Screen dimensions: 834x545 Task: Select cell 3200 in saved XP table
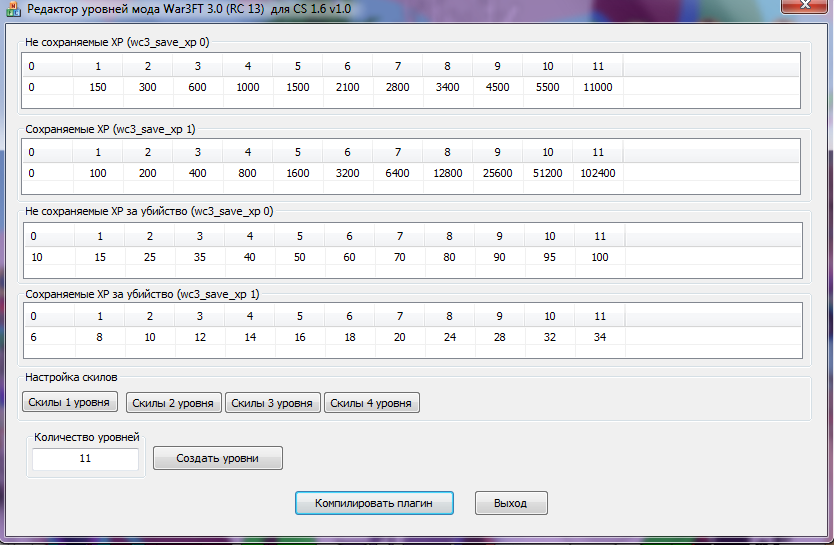[x=347, y=173]
